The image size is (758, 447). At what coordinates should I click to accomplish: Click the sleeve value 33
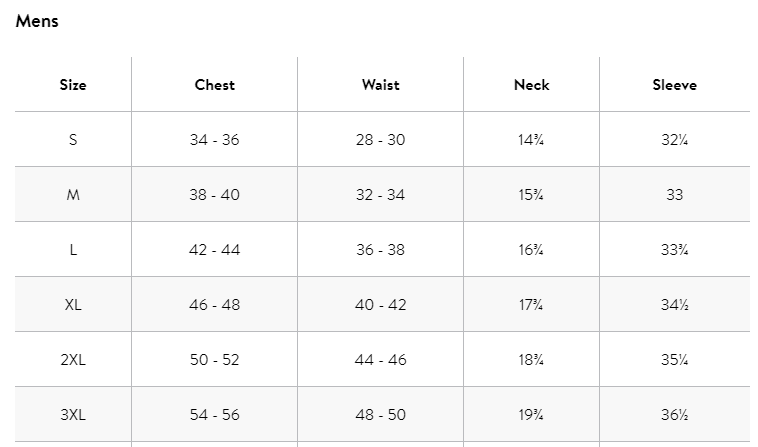pos(674,195)
